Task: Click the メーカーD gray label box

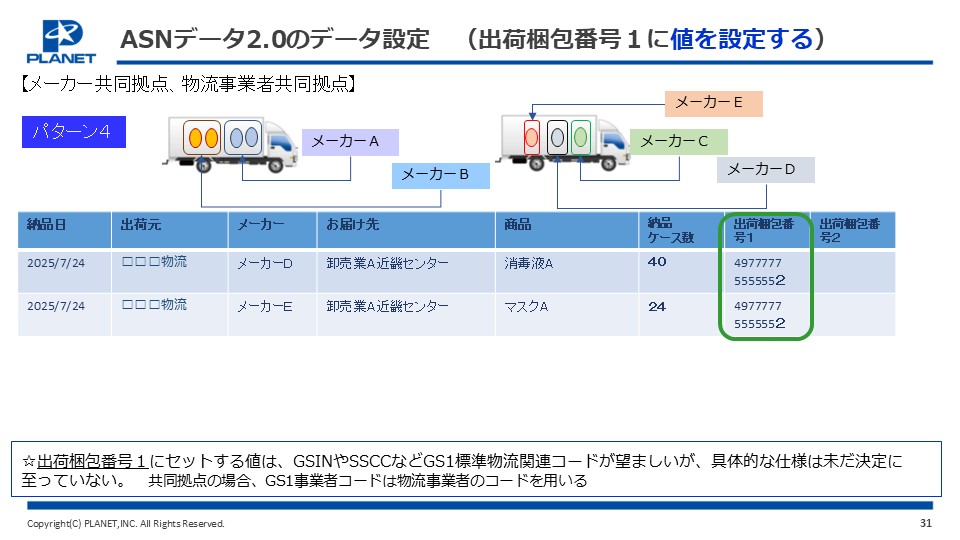Action: 765,170
